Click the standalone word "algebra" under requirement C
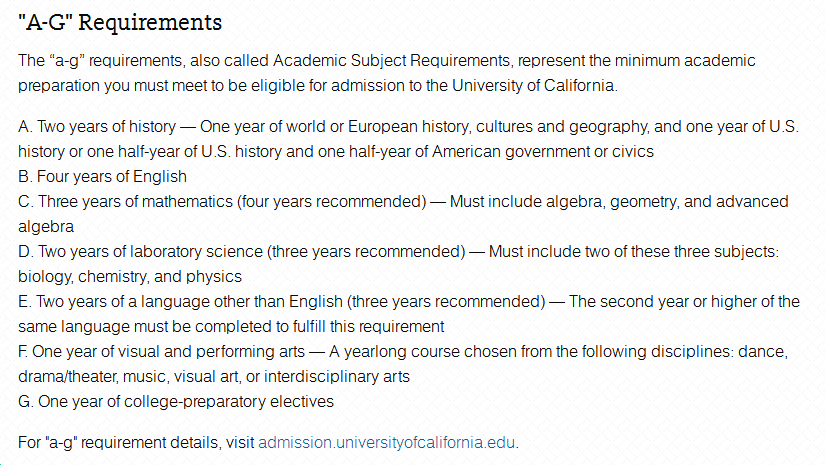The width and height of the screenshot is (826, 465). pyautogui.click(x=46, y=226)
